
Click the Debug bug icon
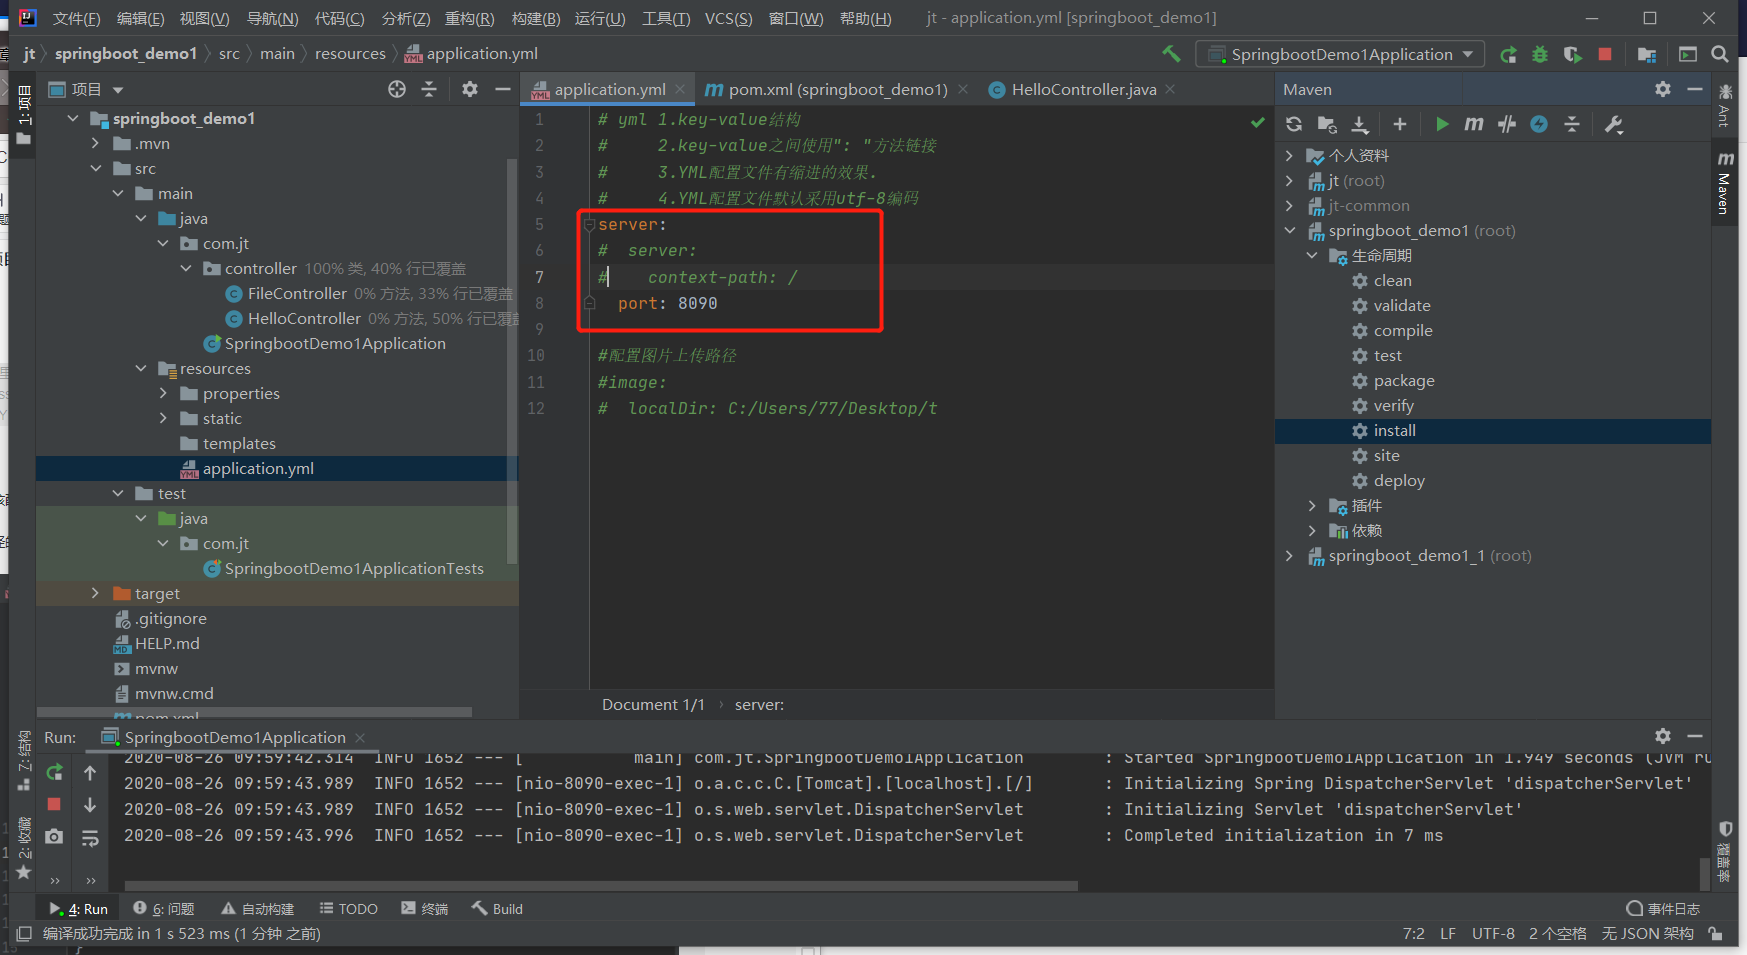1540,54
